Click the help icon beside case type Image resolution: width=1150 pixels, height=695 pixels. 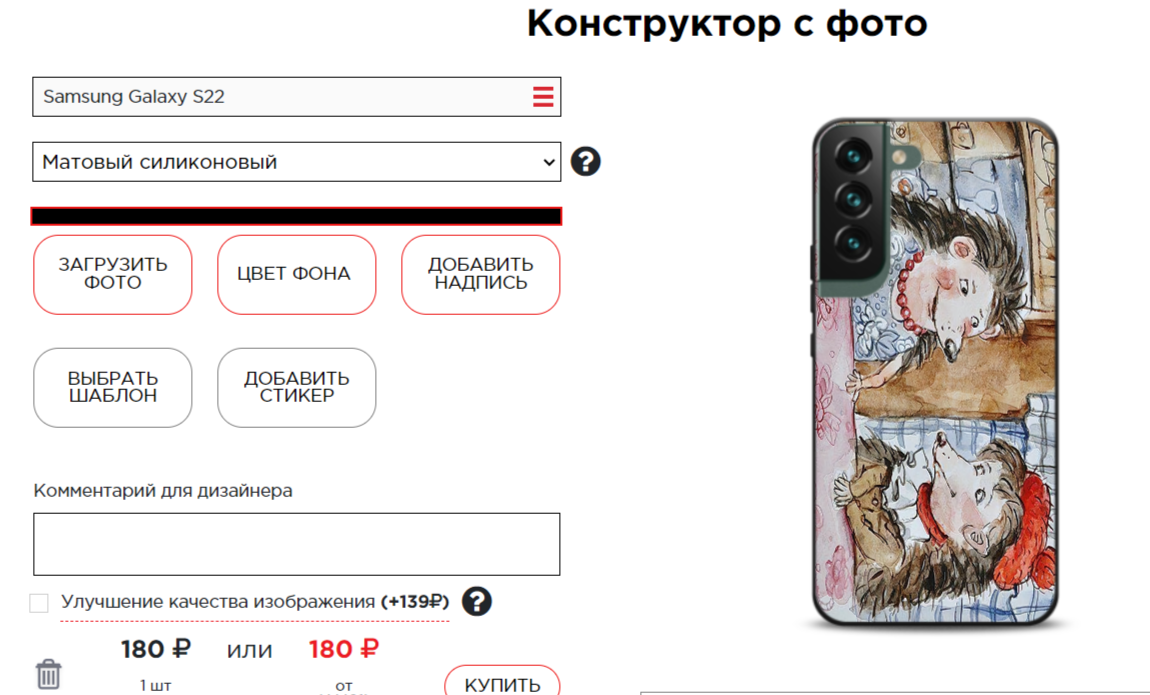585,161
